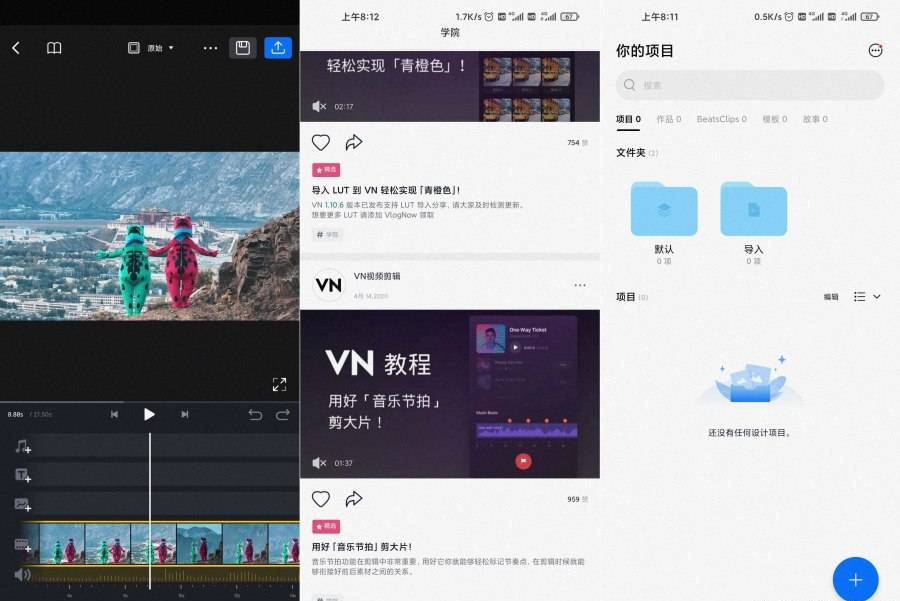Add a clip to the main video track
The height and width of the screenshot is (601, 900).
point(22,545)
